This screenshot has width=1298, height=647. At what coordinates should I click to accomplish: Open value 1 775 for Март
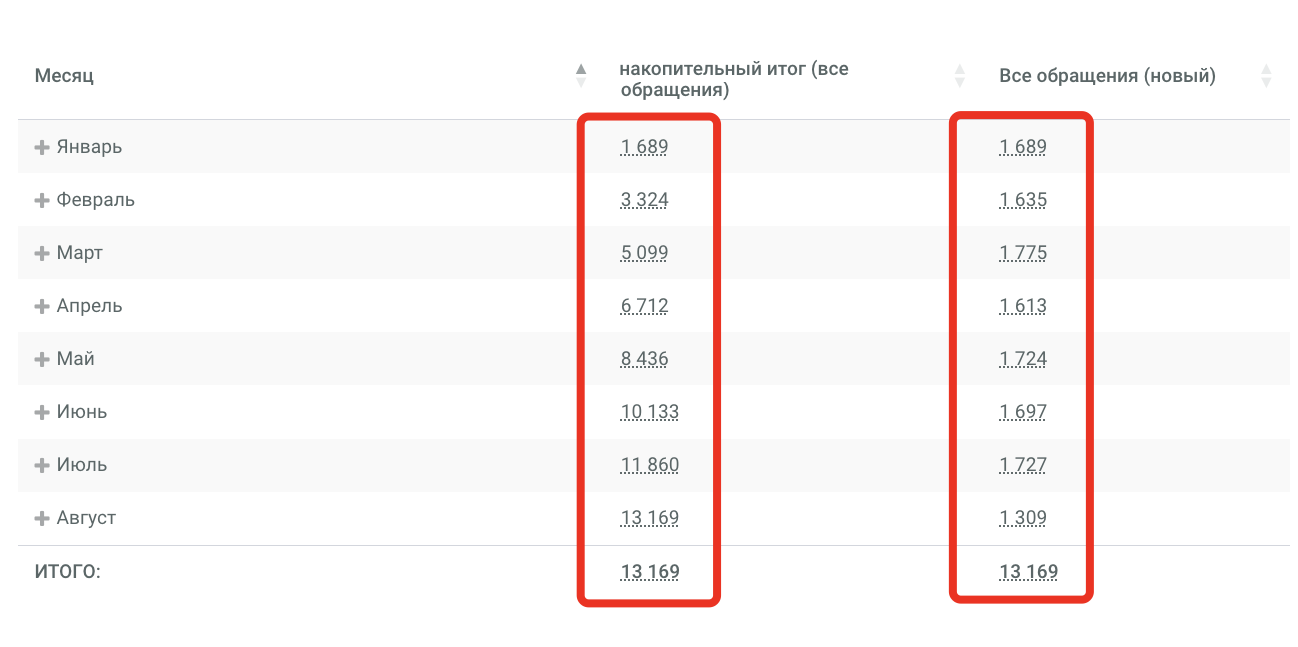click(1023, 253)
